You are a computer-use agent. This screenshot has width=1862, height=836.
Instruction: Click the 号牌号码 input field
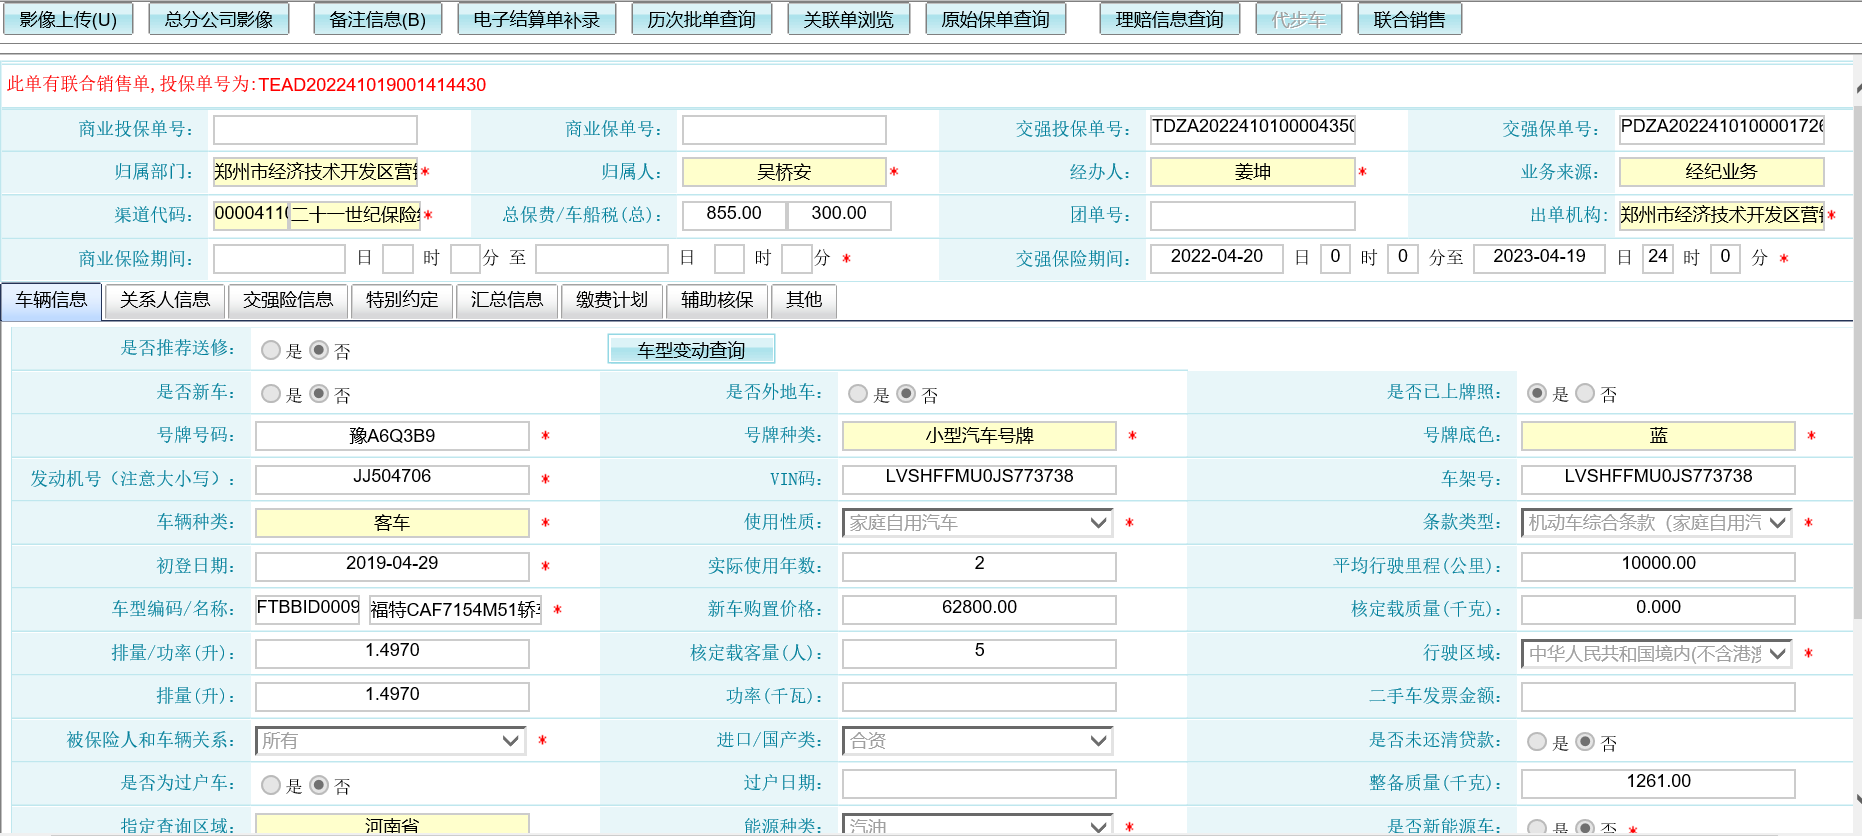[392, 436]
